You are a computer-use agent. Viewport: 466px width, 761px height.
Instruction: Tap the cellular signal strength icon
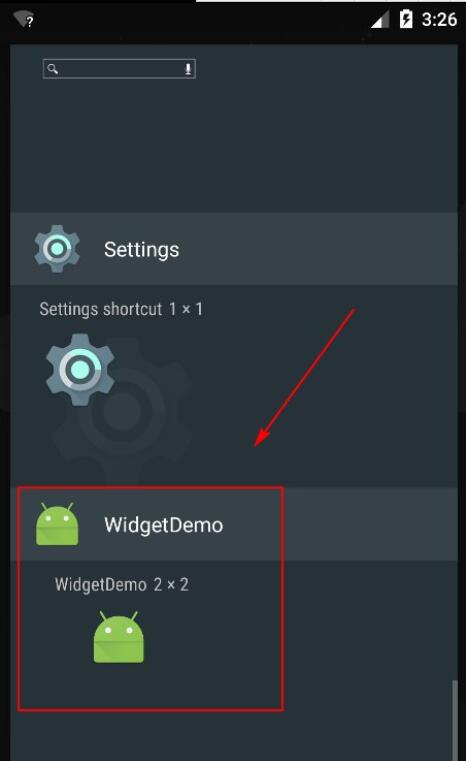pyautogui.click(x=381, y=20)
